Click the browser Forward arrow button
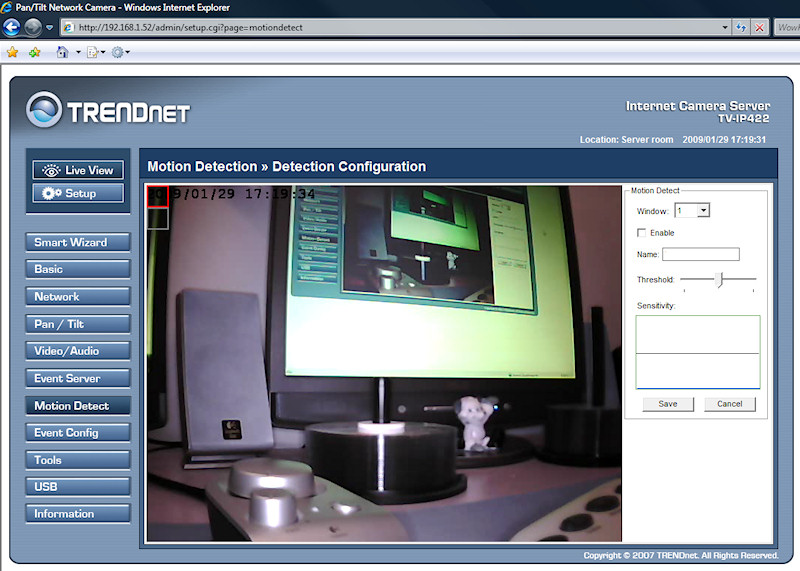Image resolution: width=800 pixels, height=571 pixels. pos(33,27)
